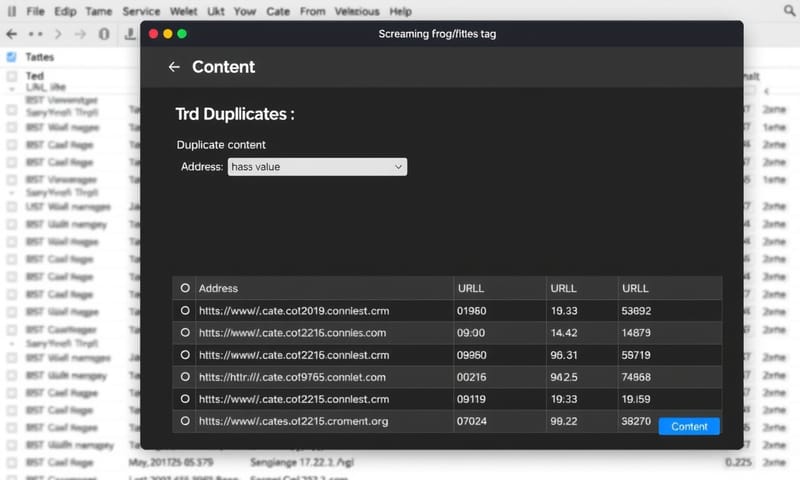This screenshot has height=480, width=800.
Task: Expand the small arrow below Ted checkbox
Action: point(11,88)
